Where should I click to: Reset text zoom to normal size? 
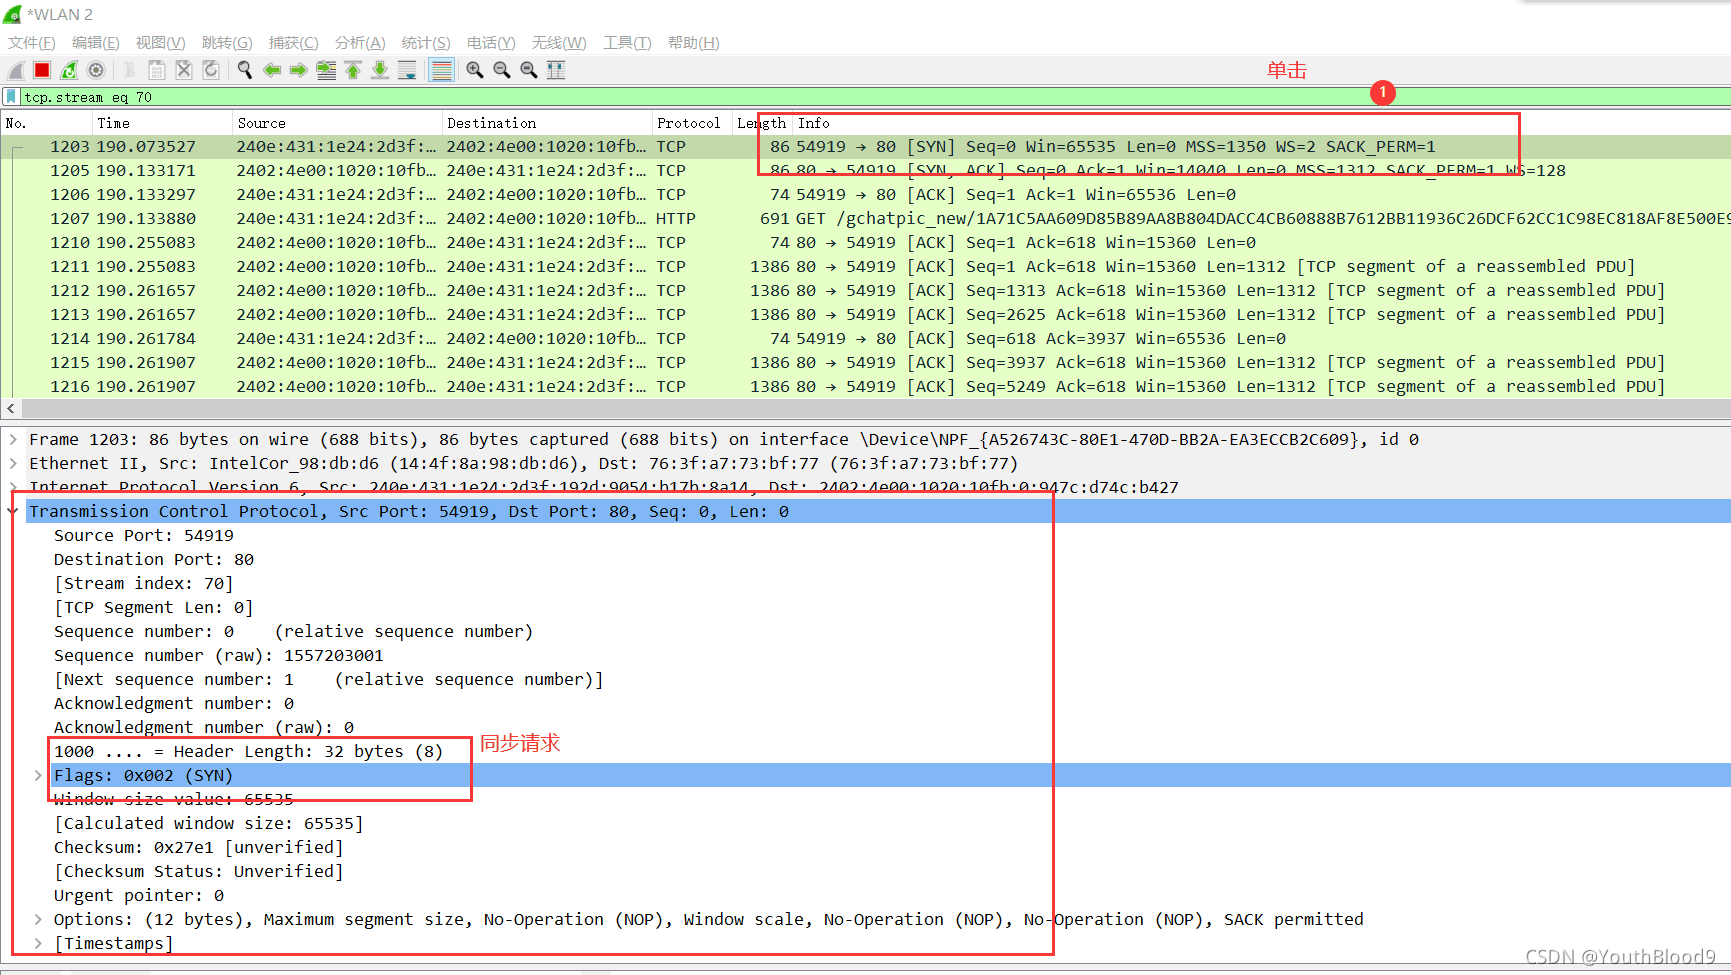pos(529,70)
